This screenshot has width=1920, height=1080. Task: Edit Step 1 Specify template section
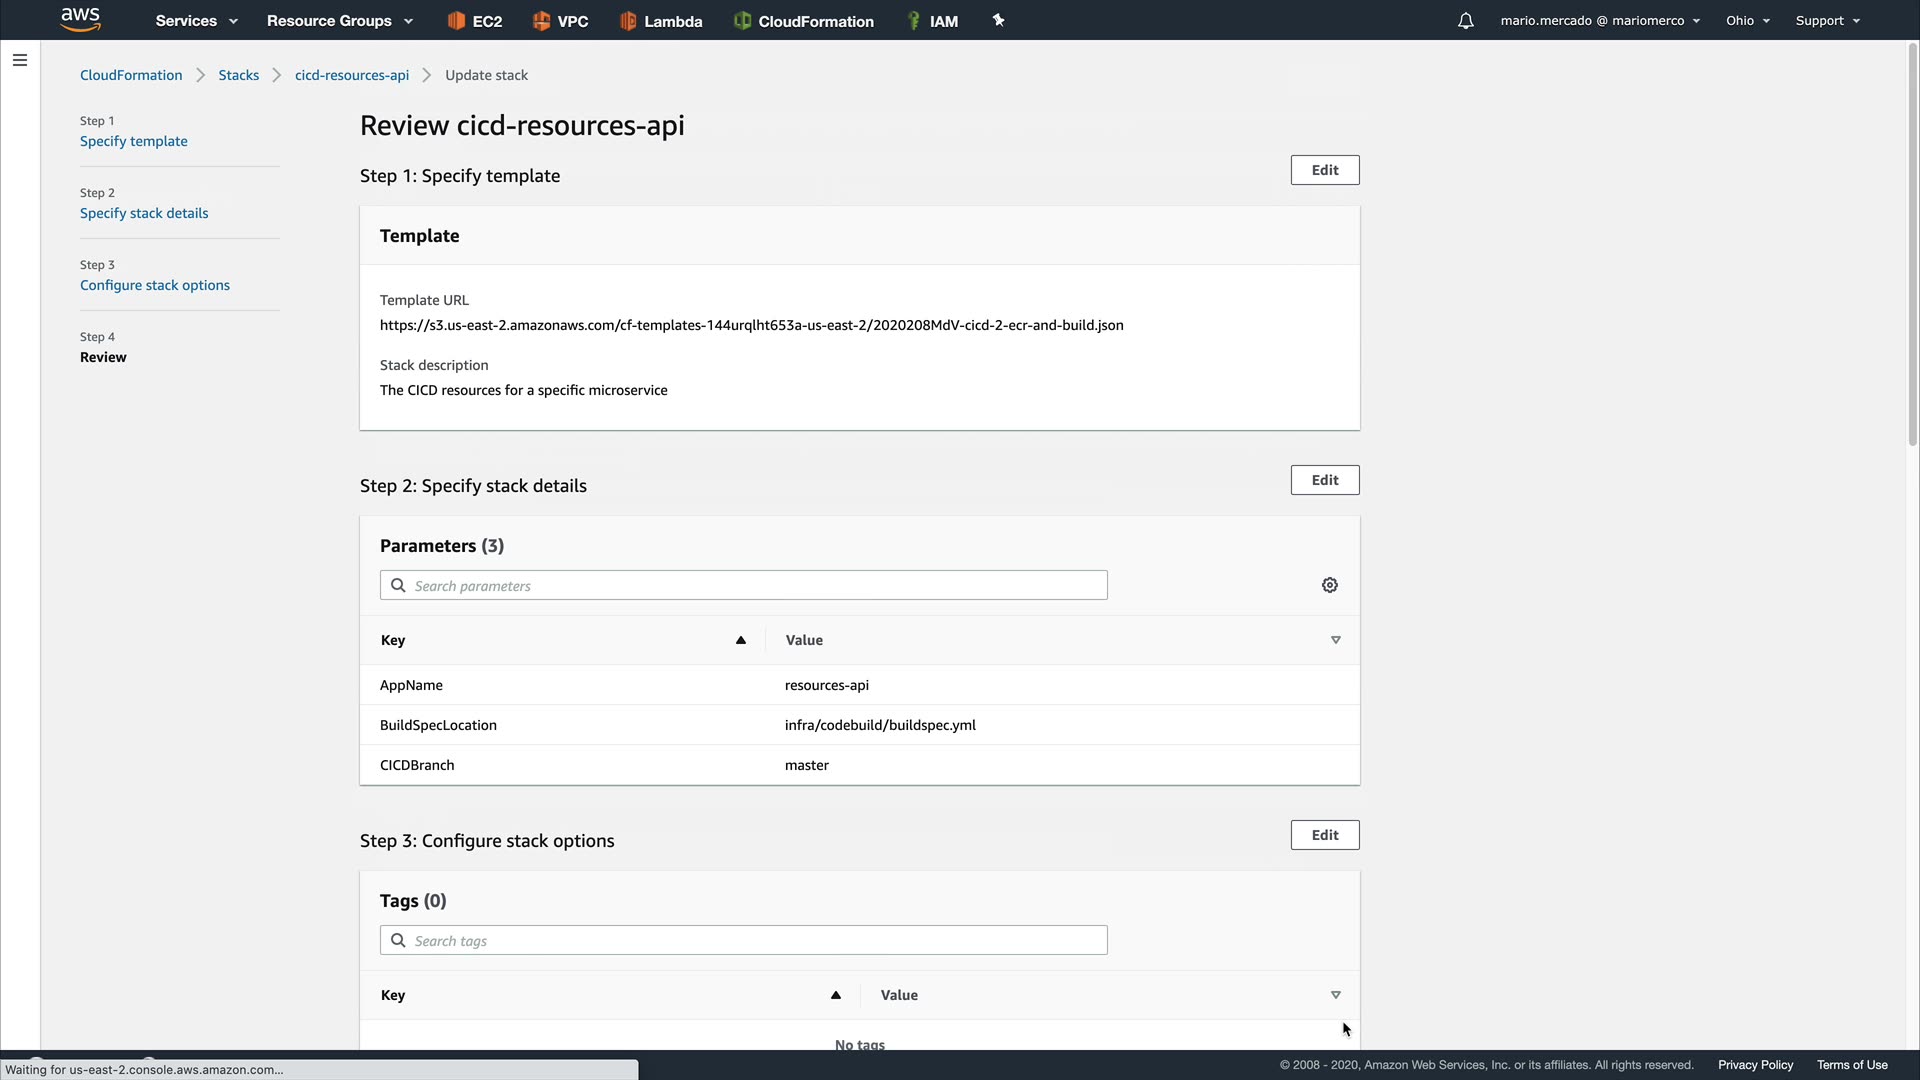(1324, 170)
